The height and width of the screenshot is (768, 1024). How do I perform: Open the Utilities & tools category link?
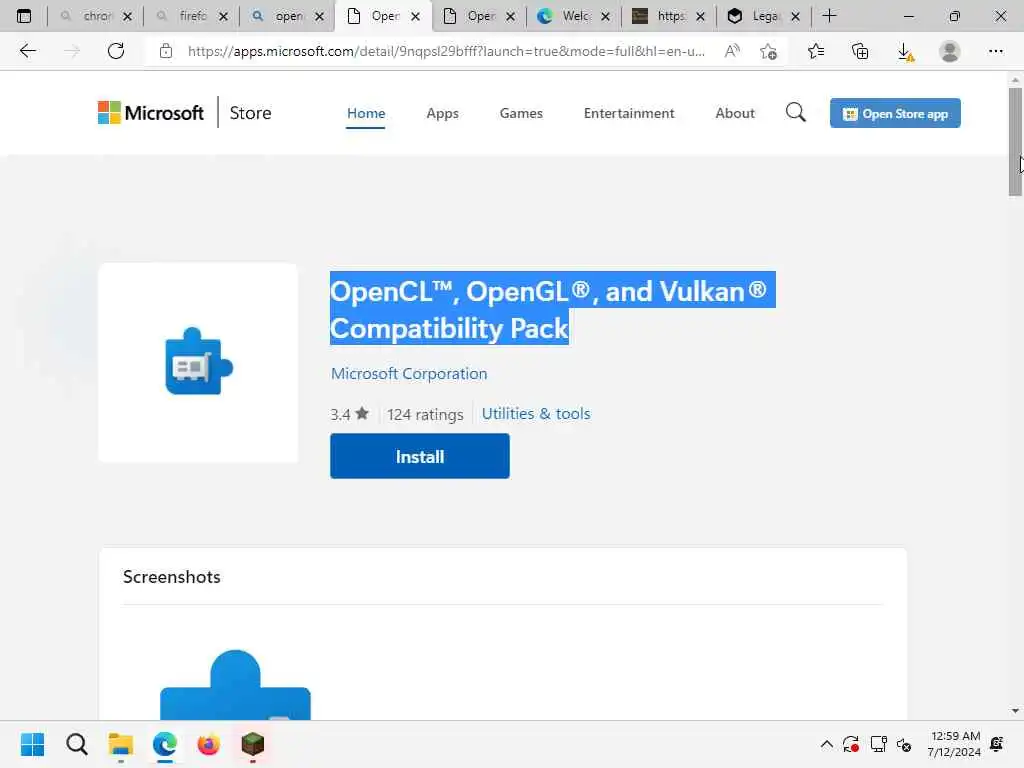click(536, 413)
